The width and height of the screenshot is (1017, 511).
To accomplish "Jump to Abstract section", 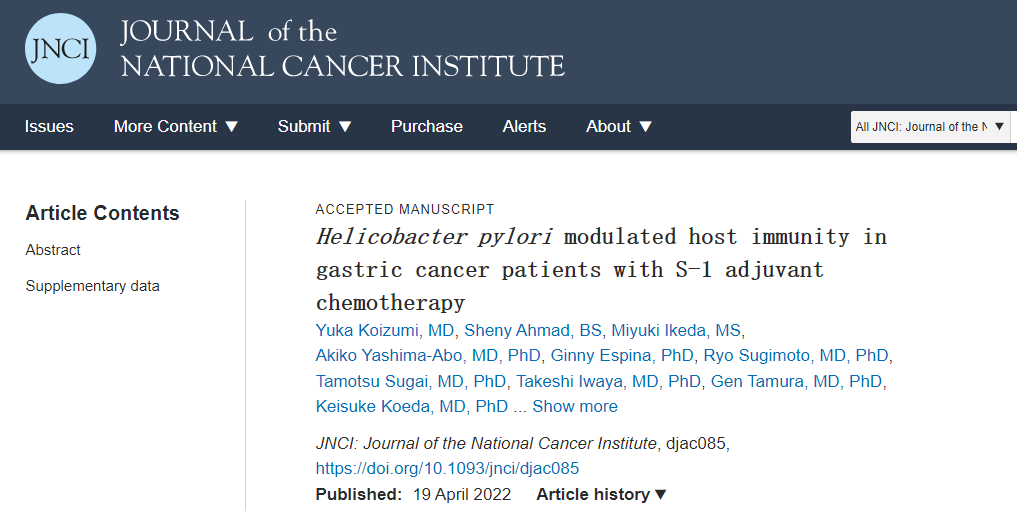I will point(53,250).
